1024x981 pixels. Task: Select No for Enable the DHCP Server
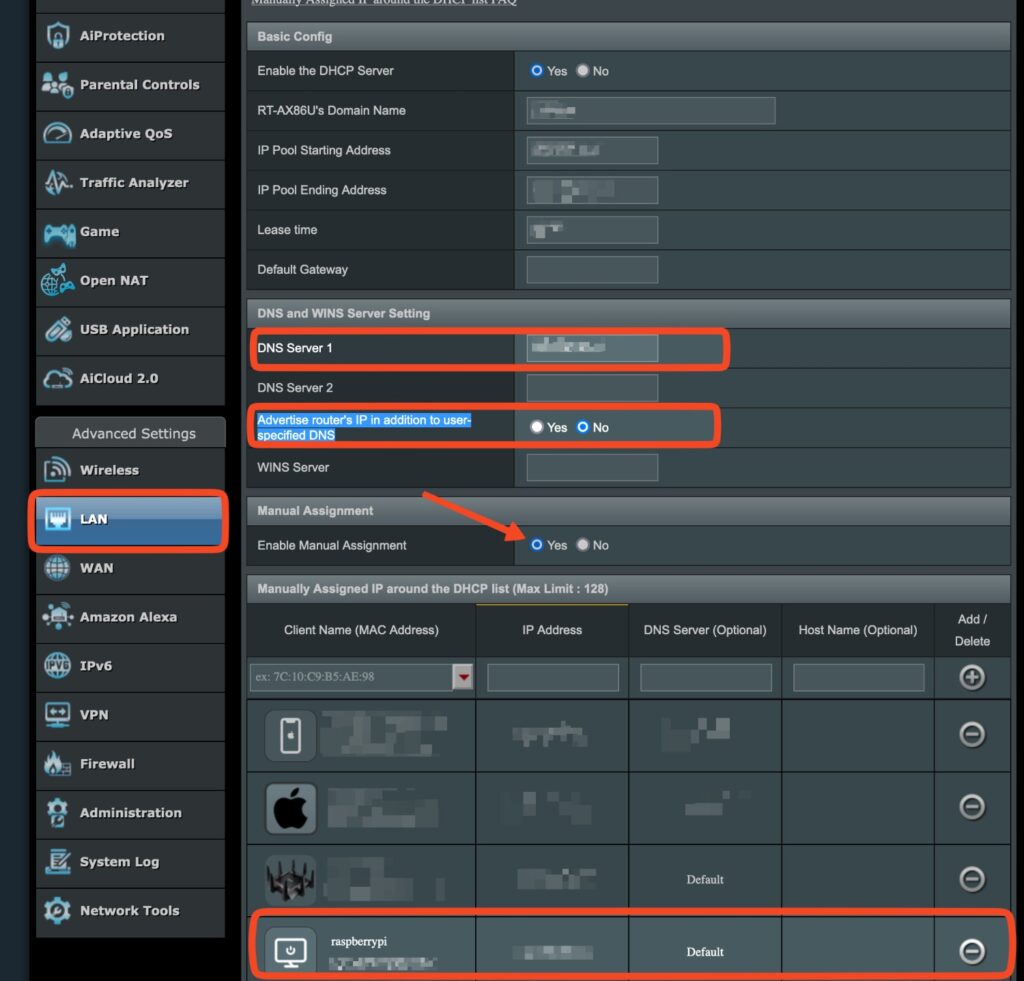(583, 71)
